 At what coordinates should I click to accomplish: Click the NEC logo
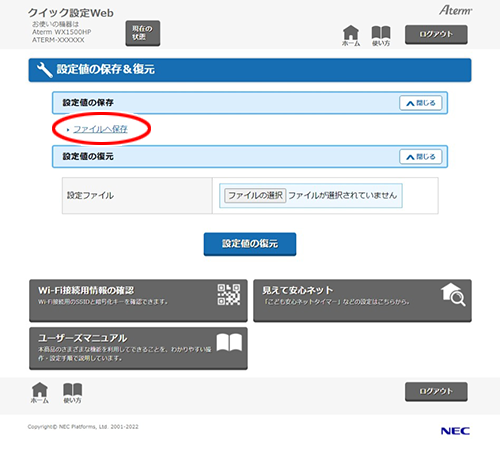pyautogui.click(x=455, y=431)
